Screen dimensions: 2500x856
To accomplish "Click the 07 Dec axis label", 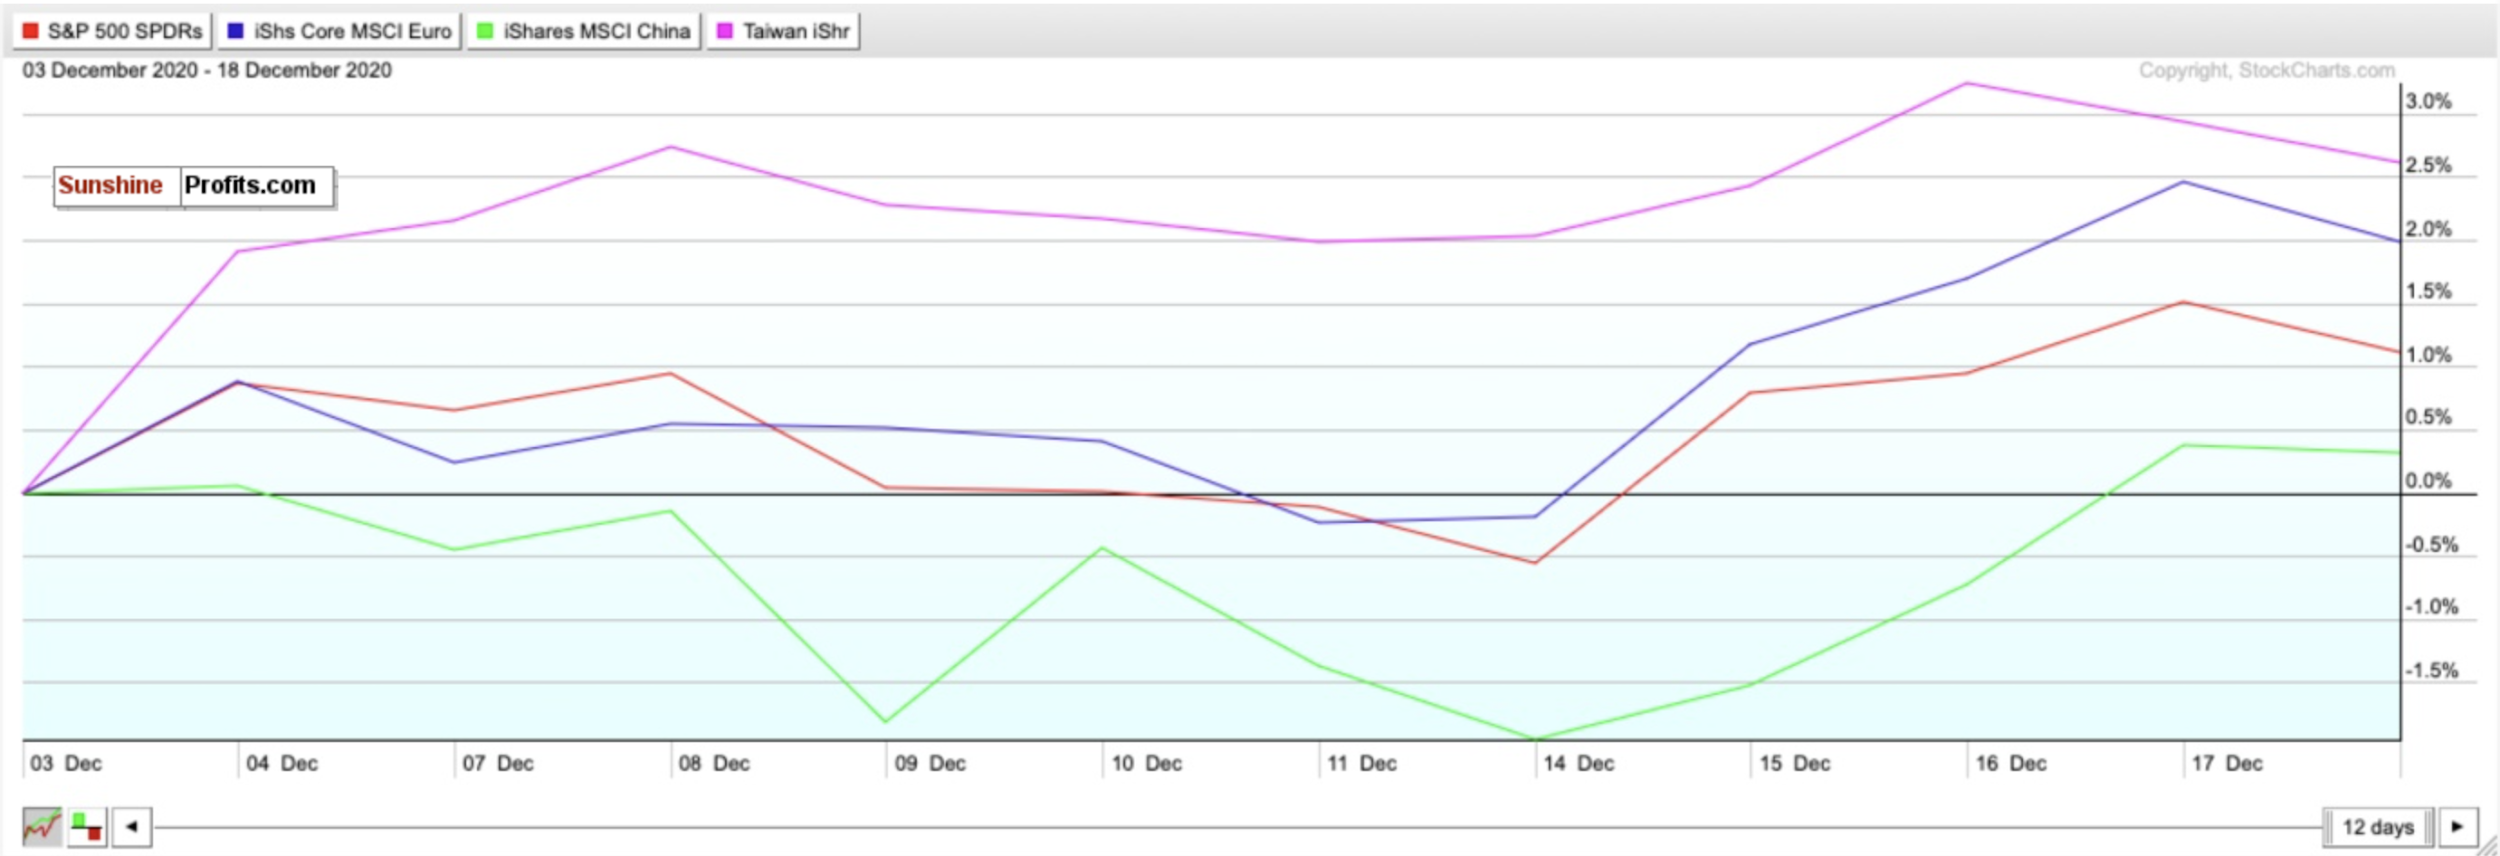I will [498, 763].
